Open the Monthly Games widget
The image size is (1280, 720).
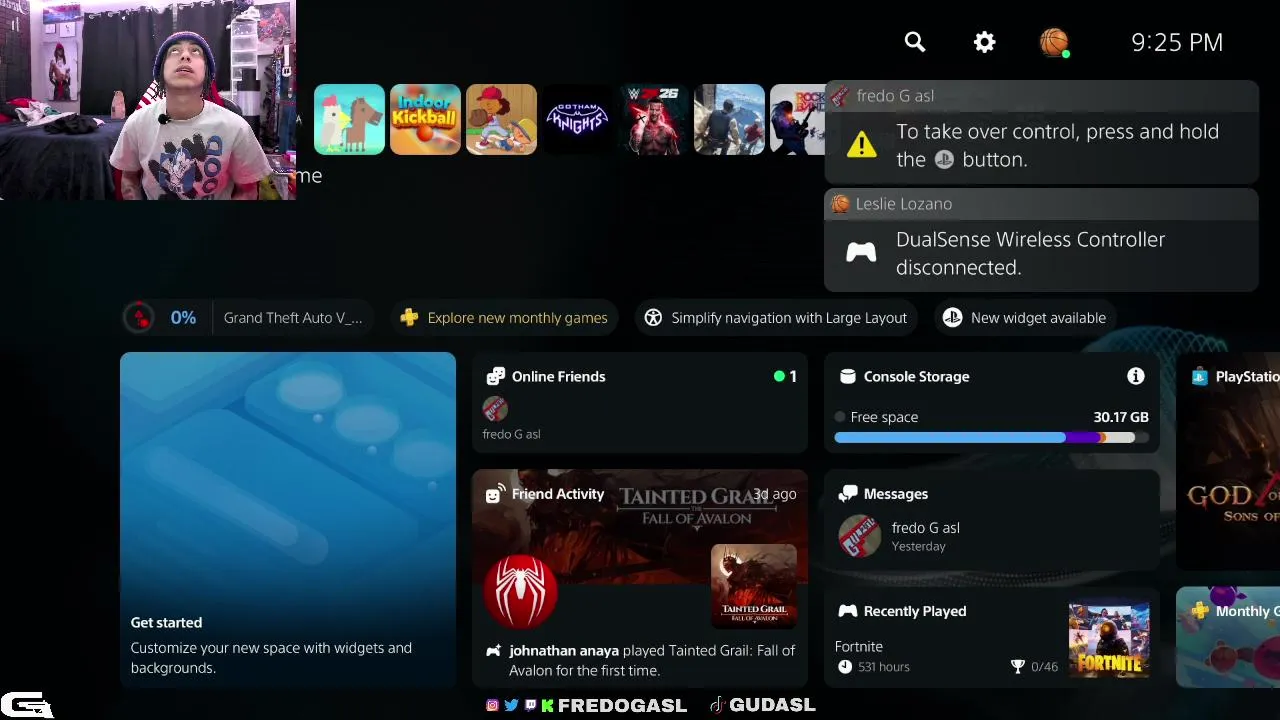(1228, 637)
